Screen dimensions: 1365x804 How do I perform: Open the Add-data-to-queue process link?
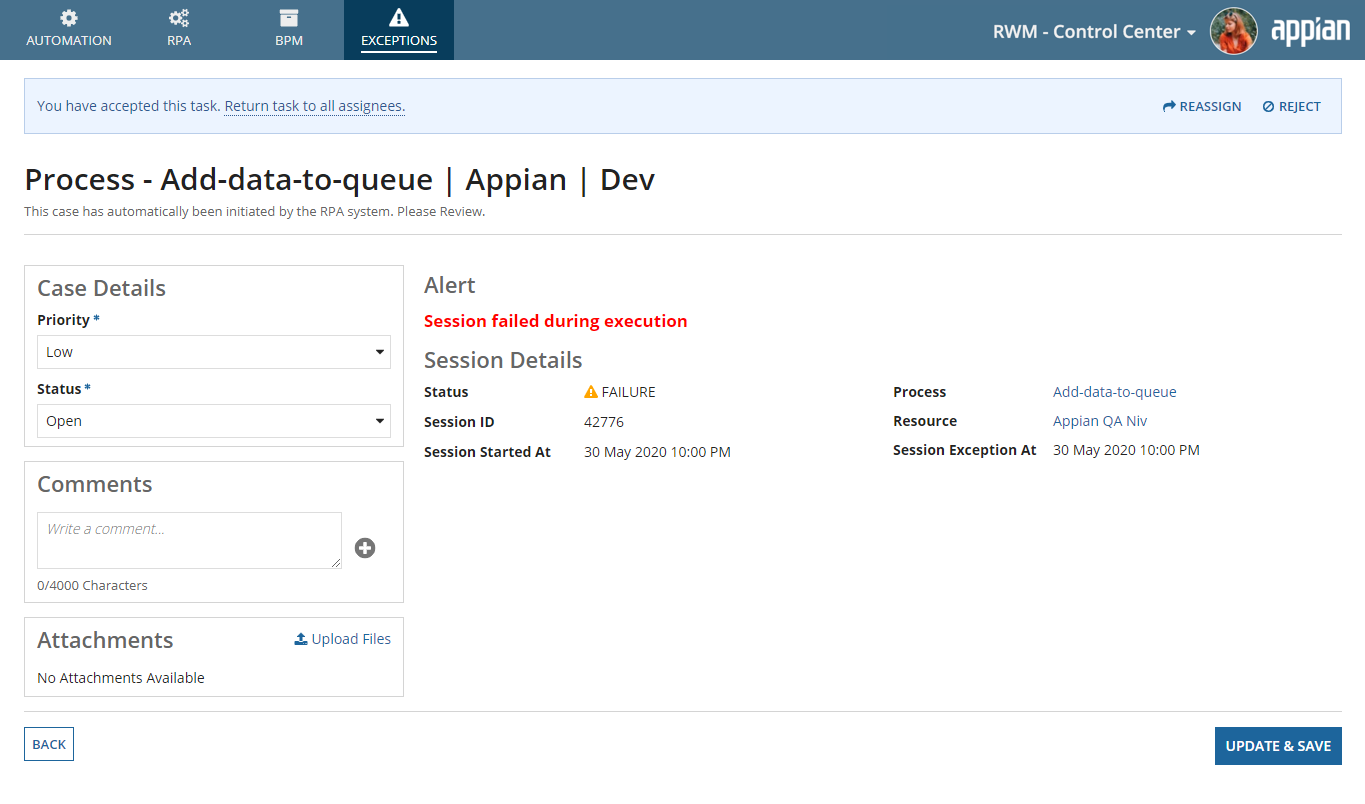[1115, 392]
